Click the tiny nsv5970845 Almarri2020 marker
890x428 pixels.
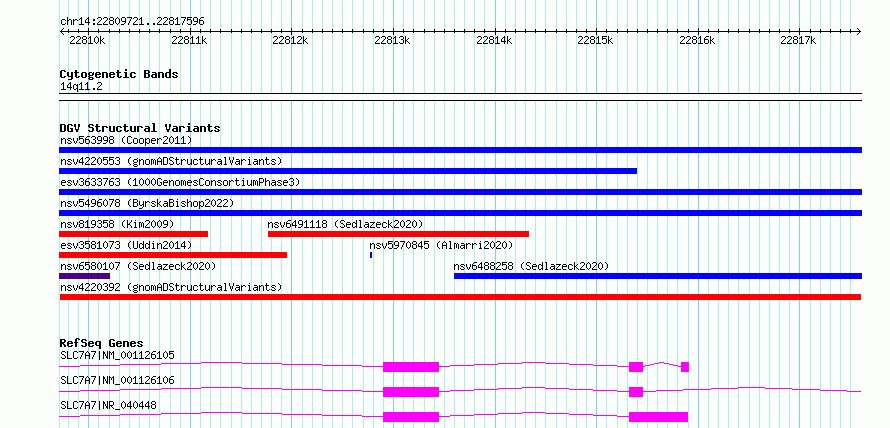[371, 255]
